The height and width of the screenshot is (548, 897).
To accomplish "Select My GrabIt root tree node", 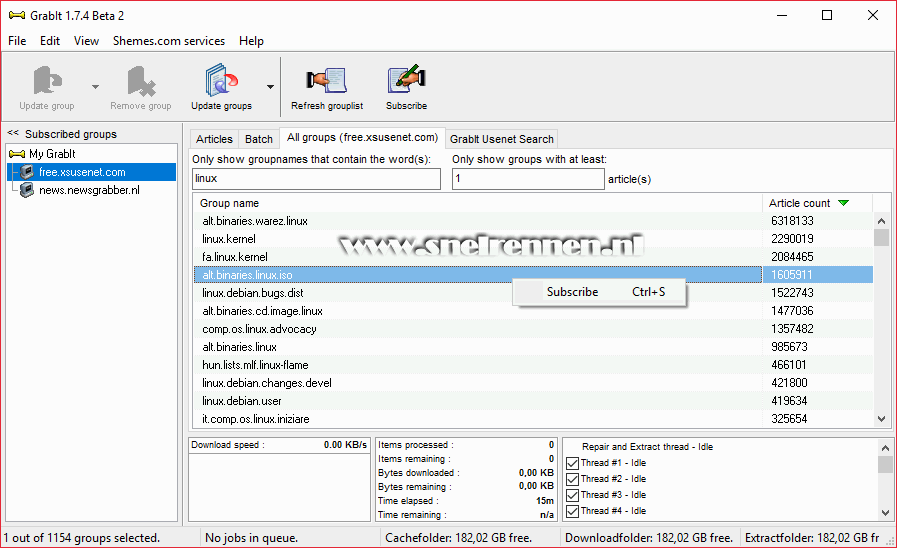I will [x=52, y=154].
